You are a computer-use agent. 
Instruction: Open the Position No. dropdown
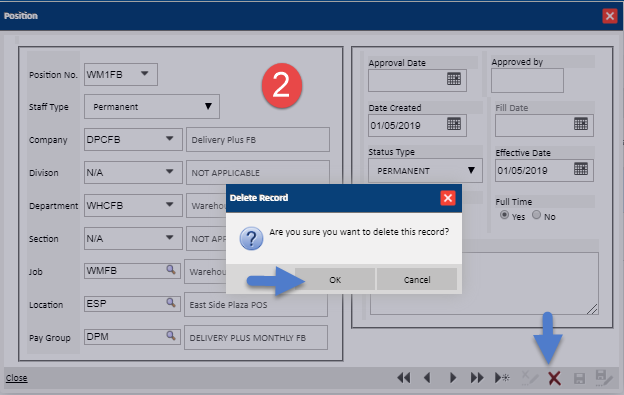pos(145,74)
